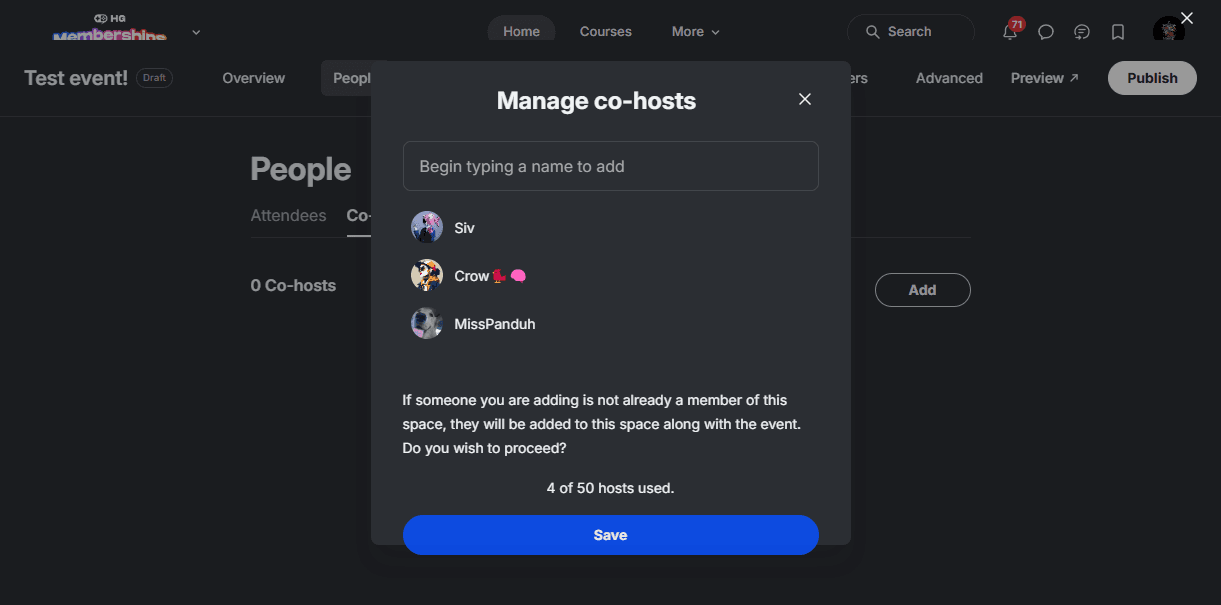Click Crow's avatar in the list
Viewport: 1221px width, 605px height.
coord(427,275)
